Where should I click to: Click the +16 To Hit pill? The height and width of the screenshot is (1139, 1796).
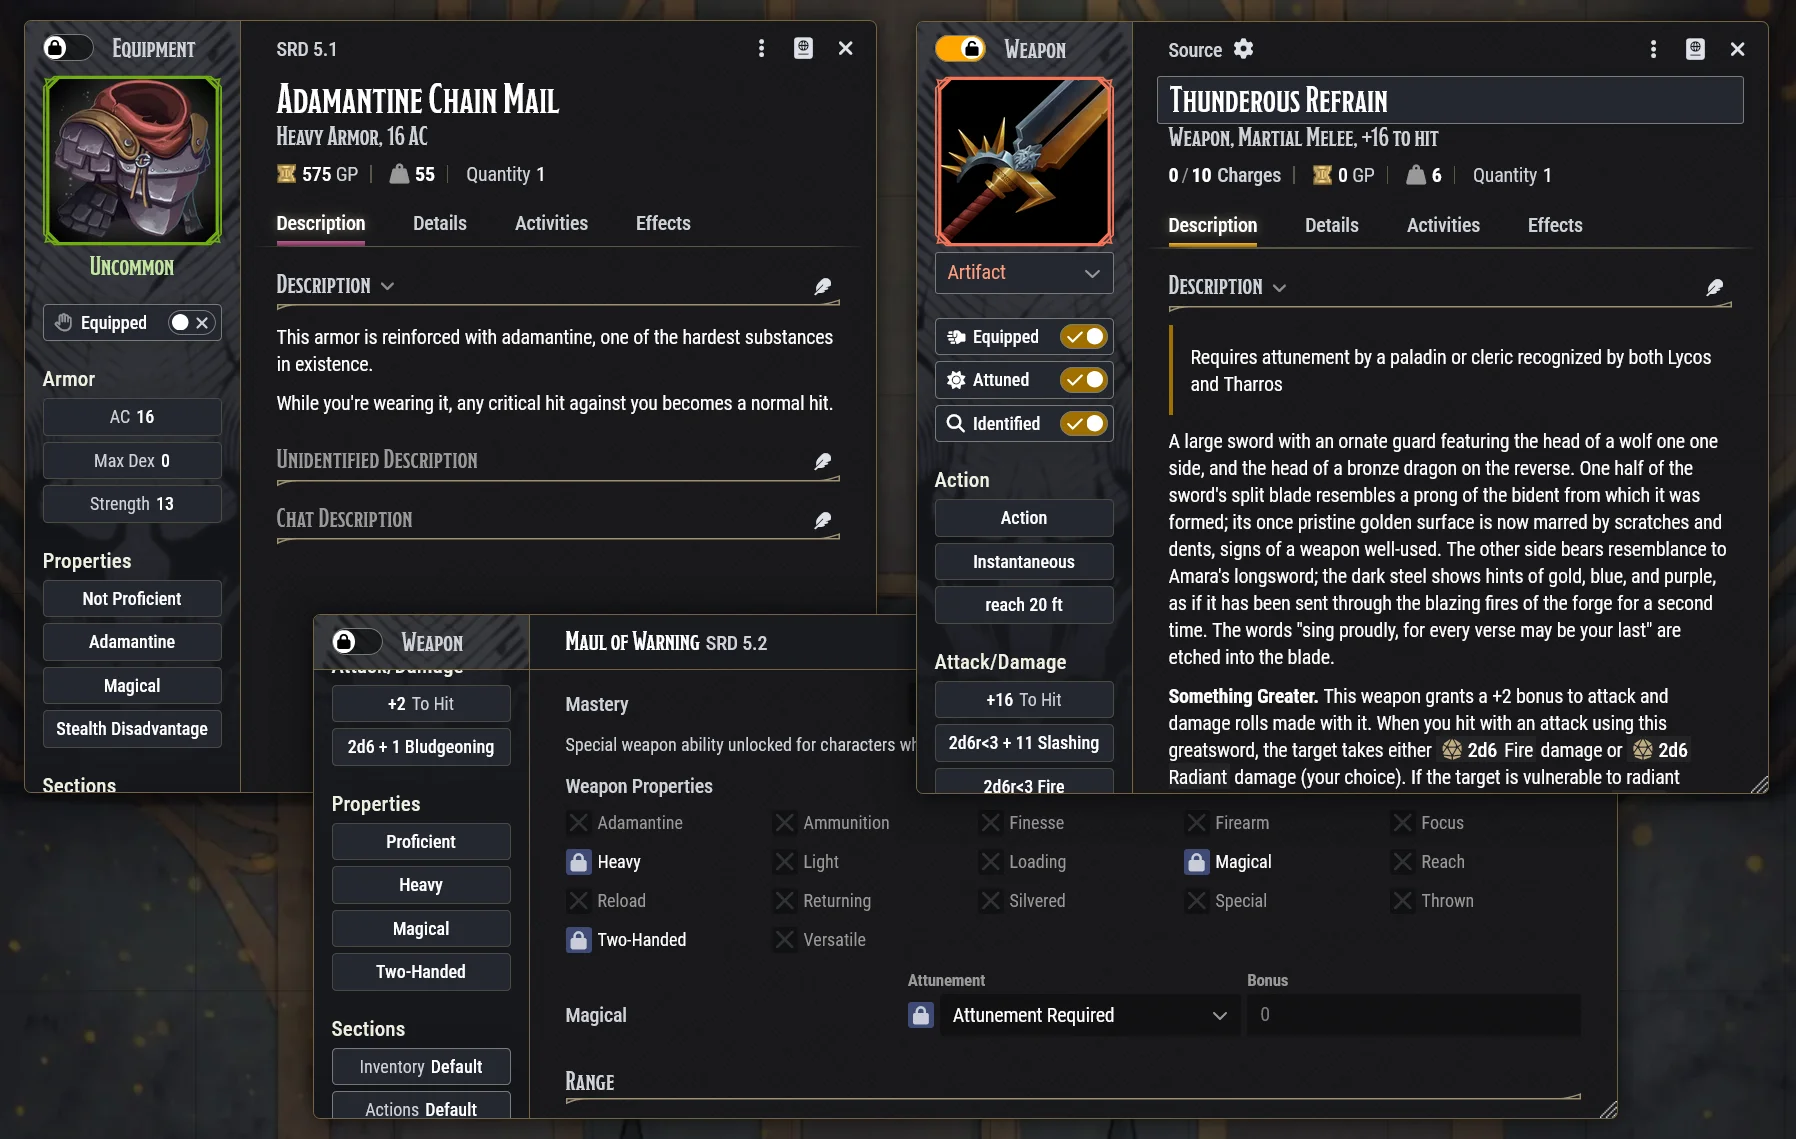(1024, 700)
